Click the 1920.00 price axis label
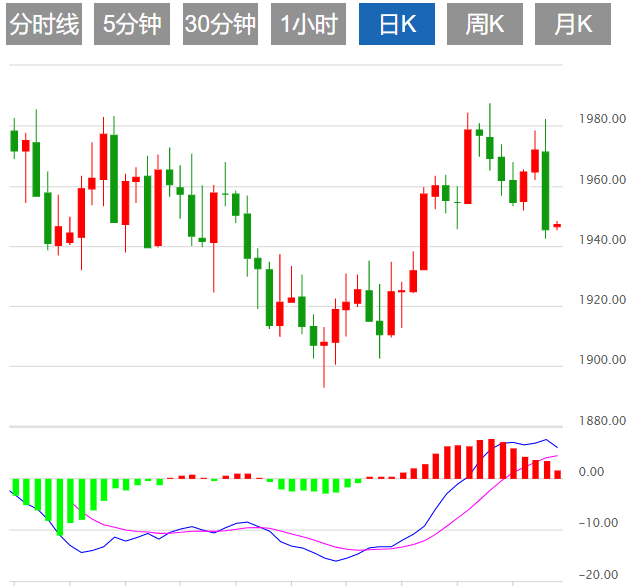 point(602,299)
